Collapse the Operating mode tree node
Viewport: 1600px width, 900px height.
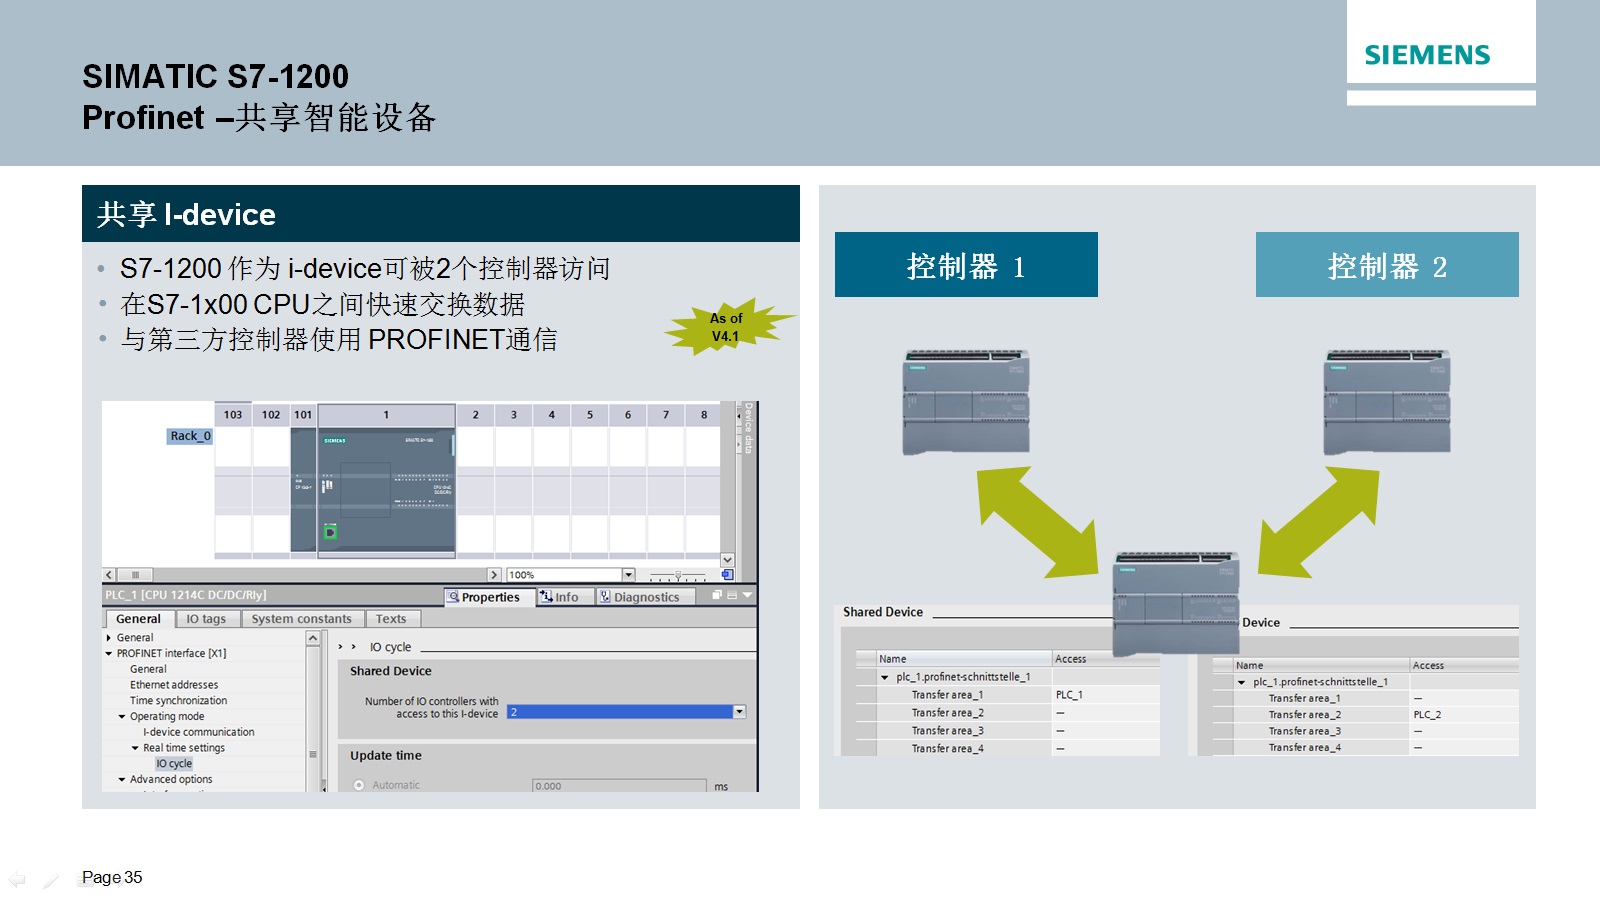pyautogui.click(x=122, y=717)
